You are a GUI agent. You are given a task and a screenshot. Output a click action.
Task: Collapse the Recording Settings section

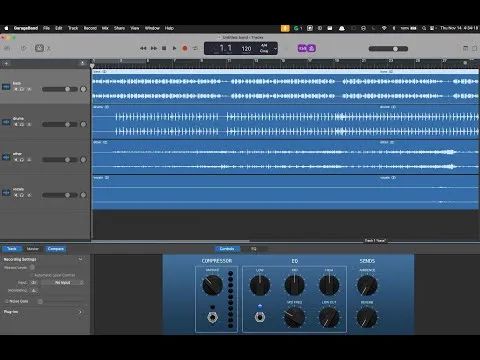click(x=80, y=259)
